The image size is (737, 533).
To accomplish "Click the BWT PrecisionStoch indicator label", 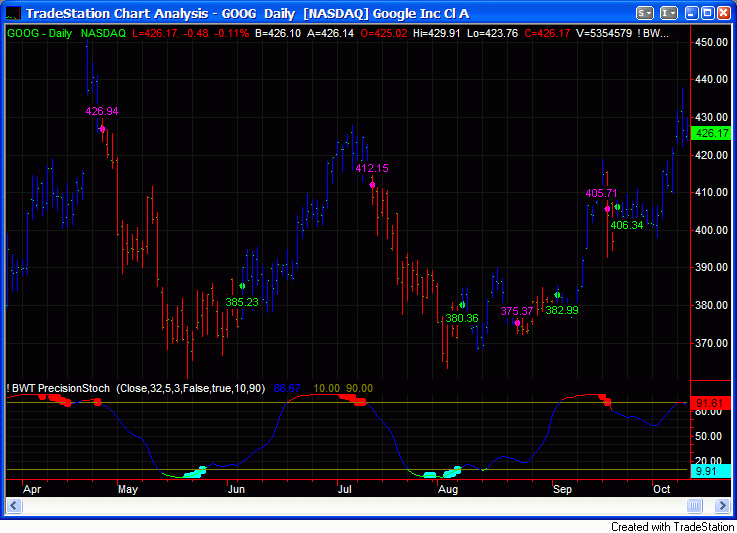I will 58,389.
